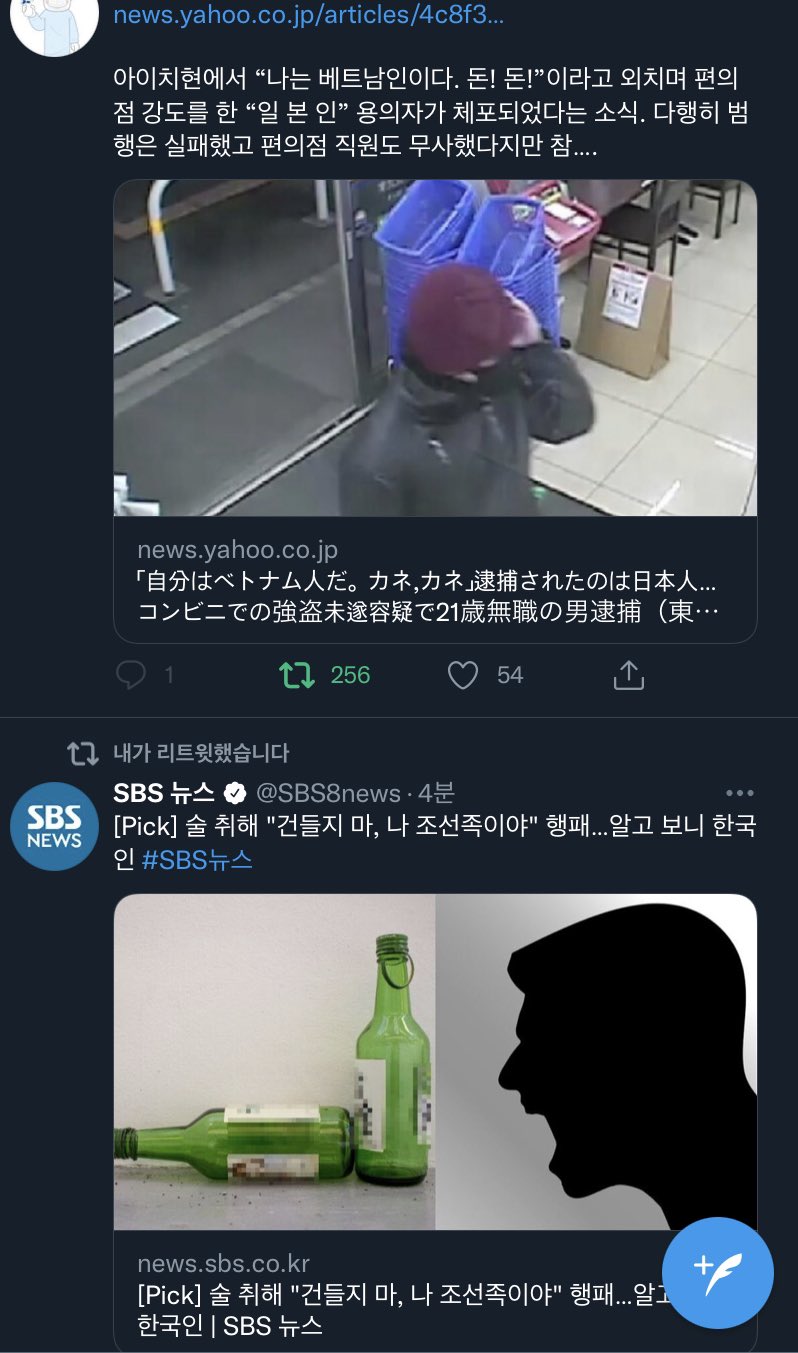The width and height of the screenshot is (798, 1353).
Task: Open the @SBS8news handle
Action: pos(328,794)
